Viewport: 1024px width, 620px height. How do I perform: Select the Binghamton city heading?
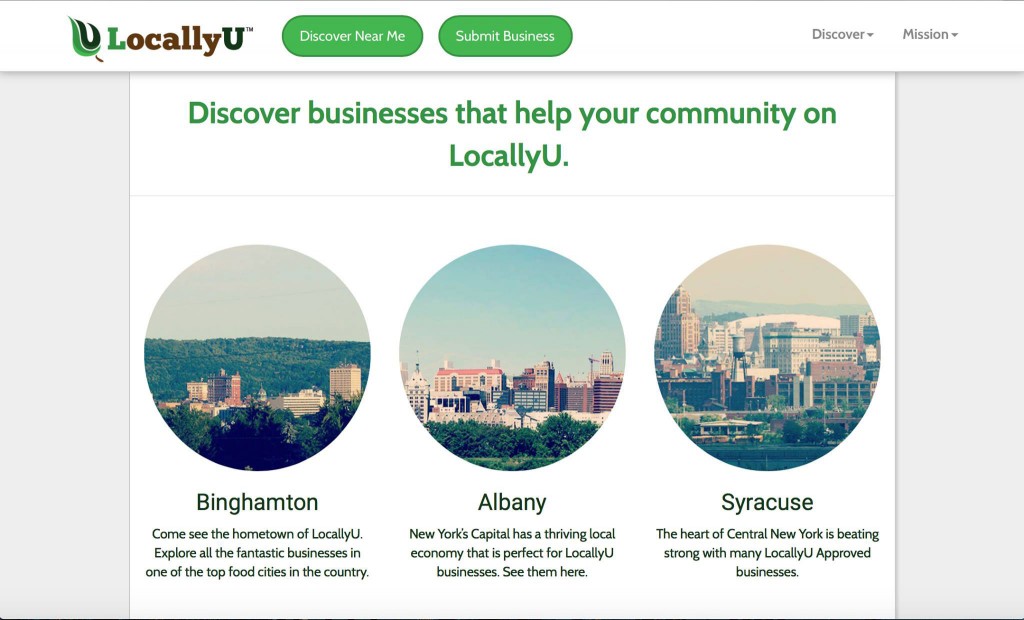click(x=257, y=502)
